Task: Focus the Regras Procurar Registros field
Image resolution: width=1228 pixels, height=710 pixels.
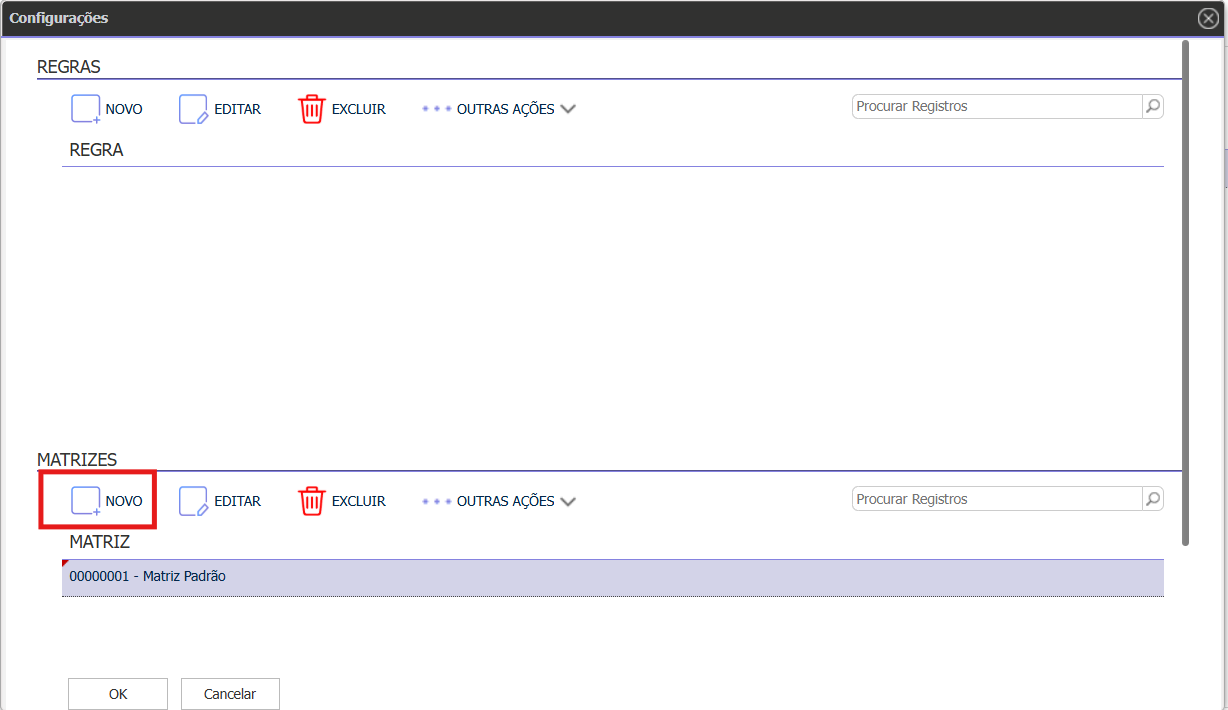Action: 996,106
